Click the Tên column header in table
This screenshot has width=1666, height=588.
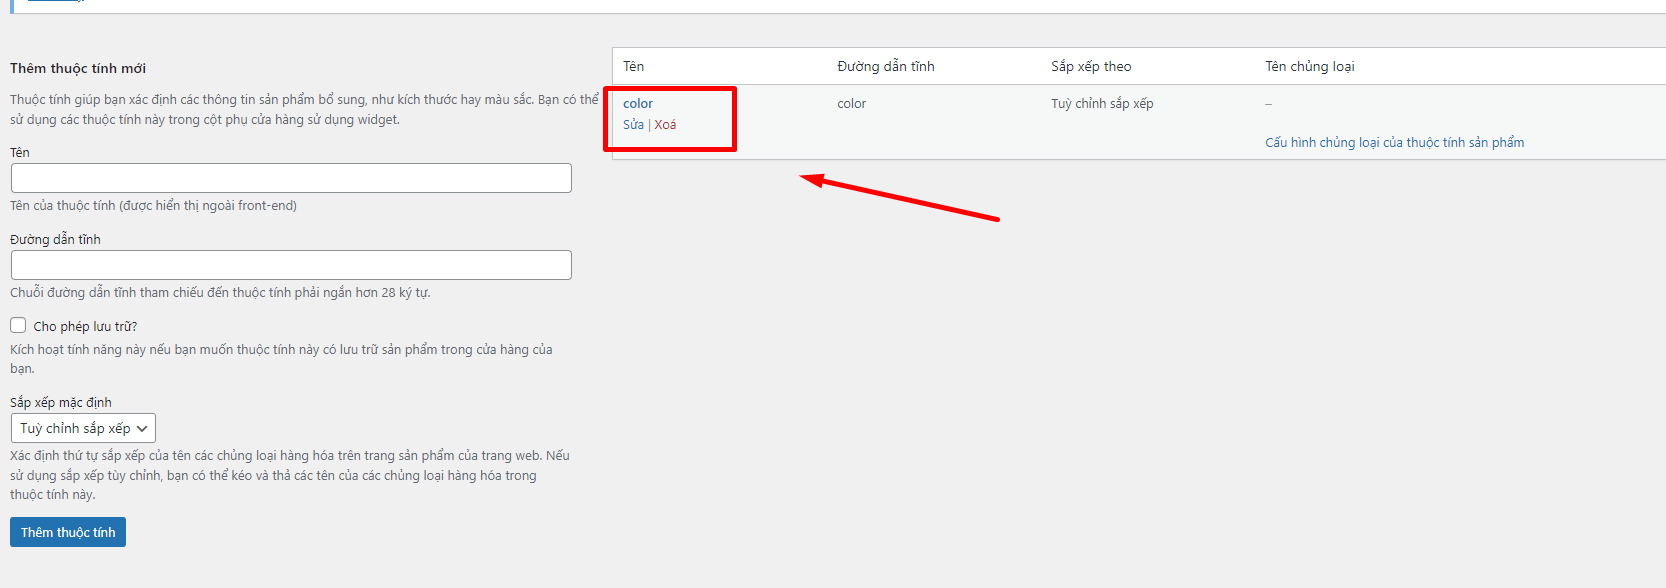634,67
